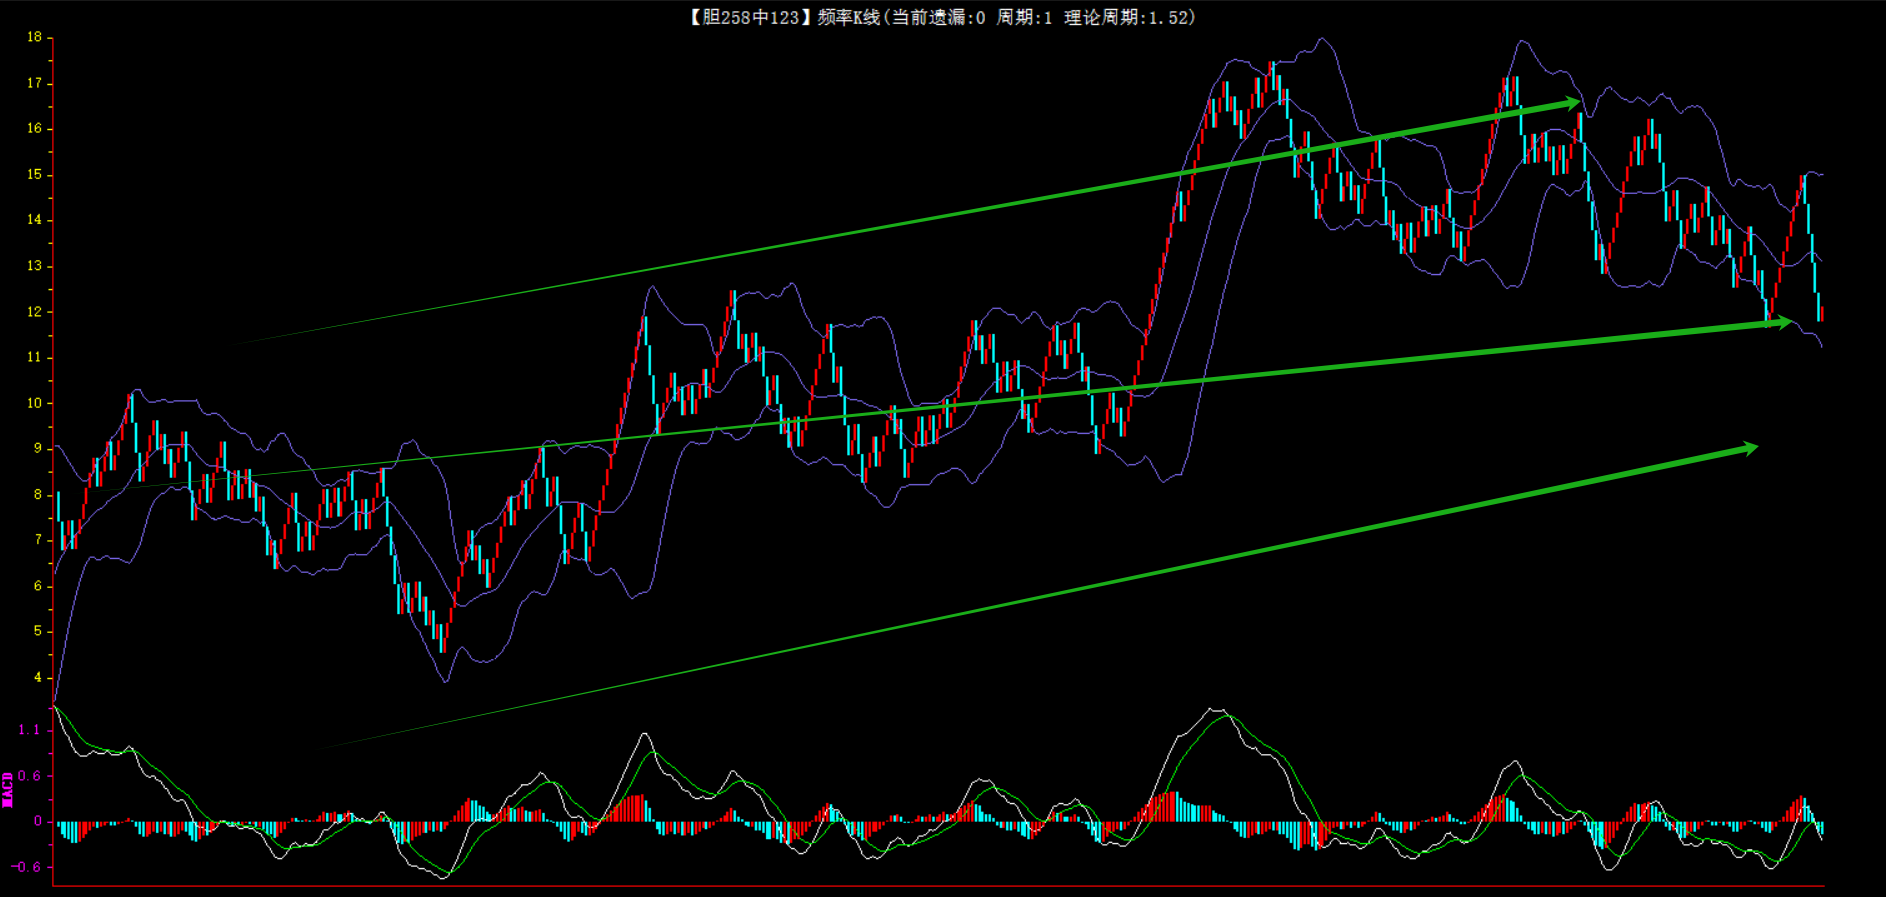Click the 1.1 label on MACD axis
This screenshot has width=1886, height=897.
(x=29, y=730)
